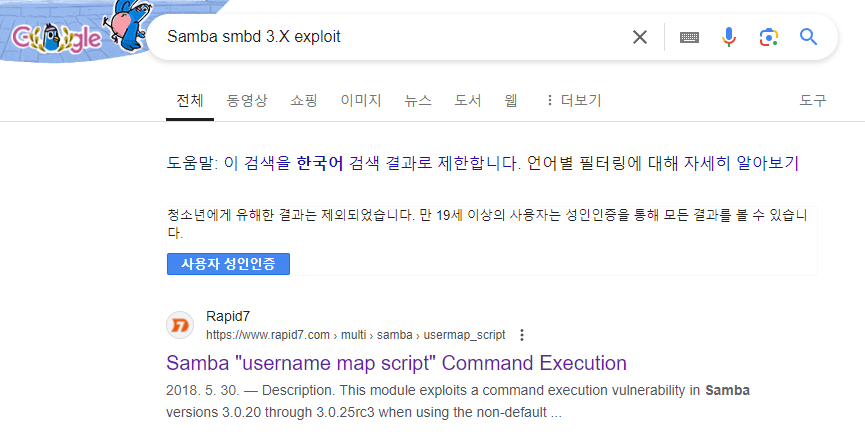Run search with the magnifier icon

(x=808, y=37)
